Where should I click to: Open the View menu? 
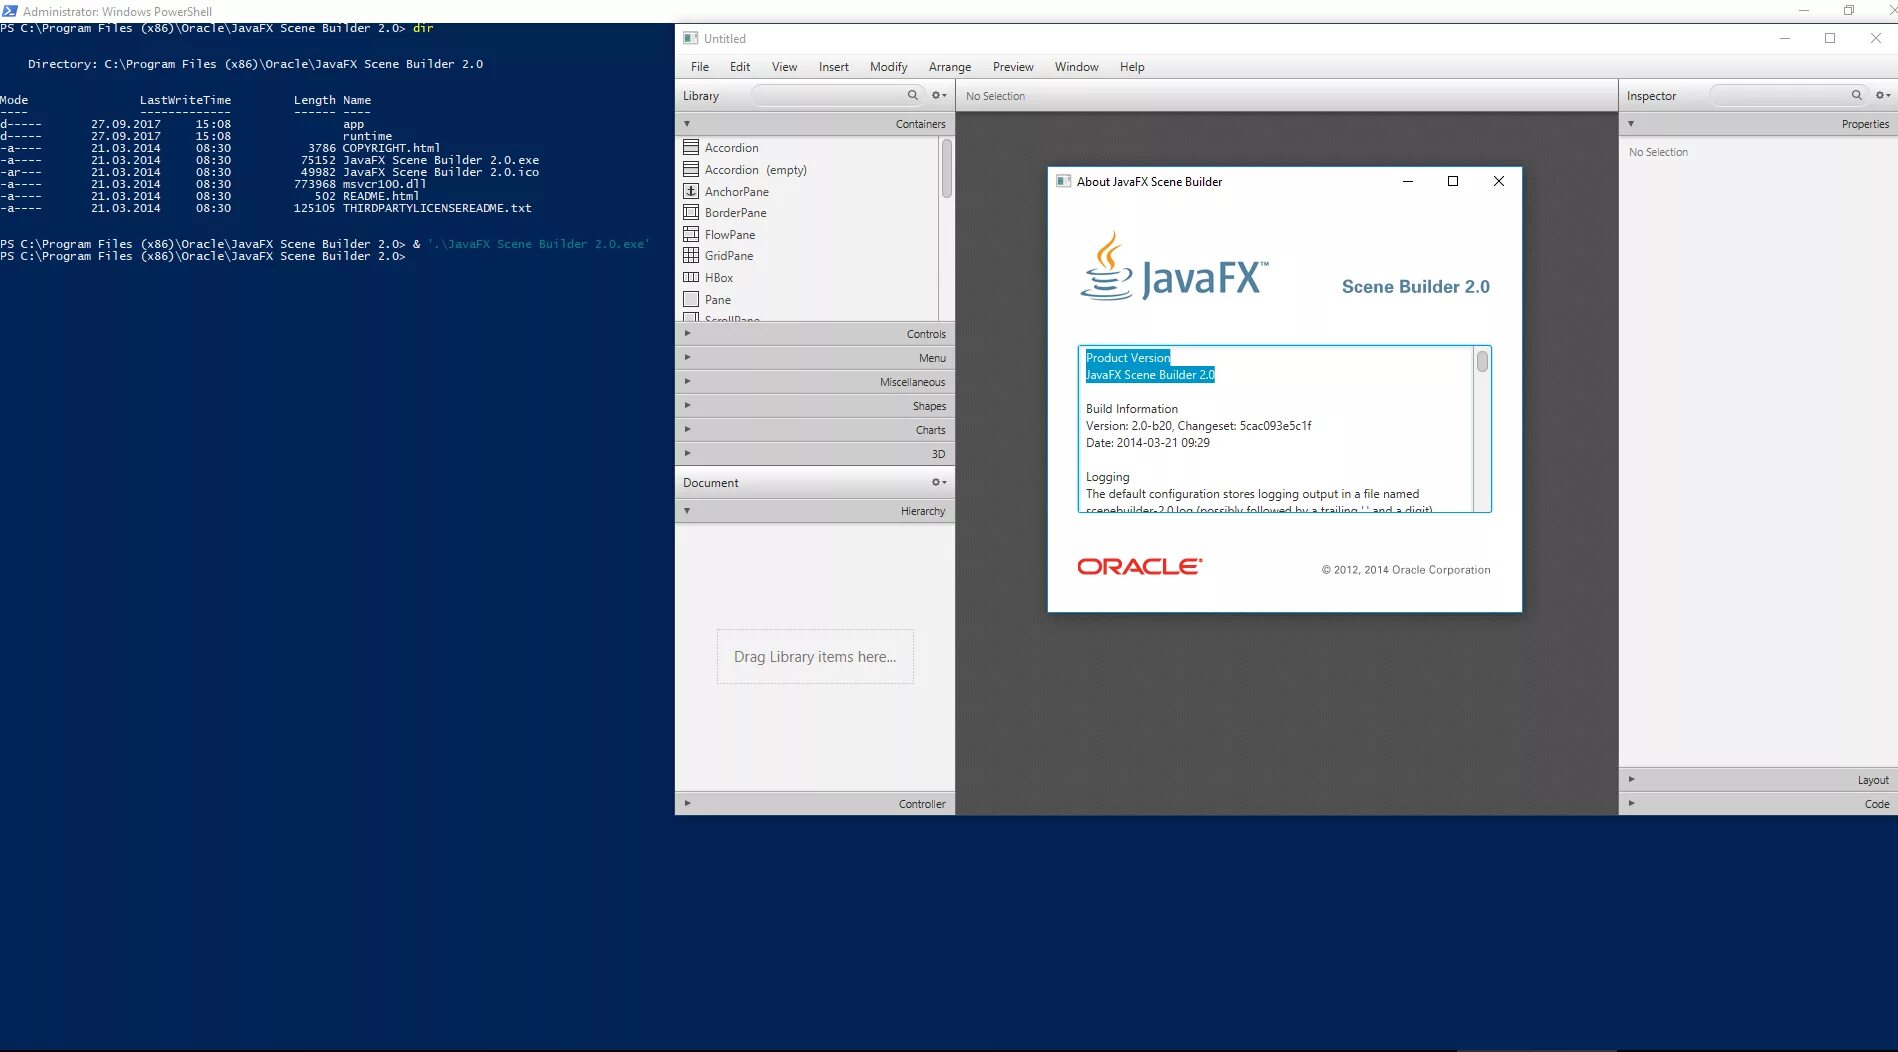coord(784,67)
